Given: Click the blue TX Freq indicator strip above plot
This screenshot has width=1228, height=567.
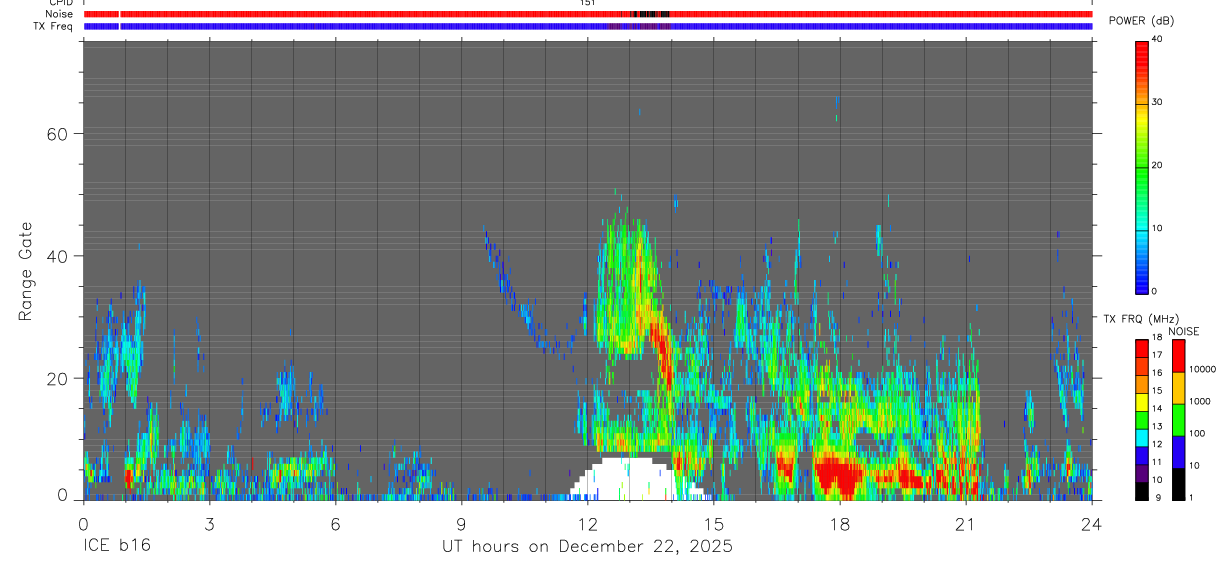Looking at the screenshot, I should point(588,26).
